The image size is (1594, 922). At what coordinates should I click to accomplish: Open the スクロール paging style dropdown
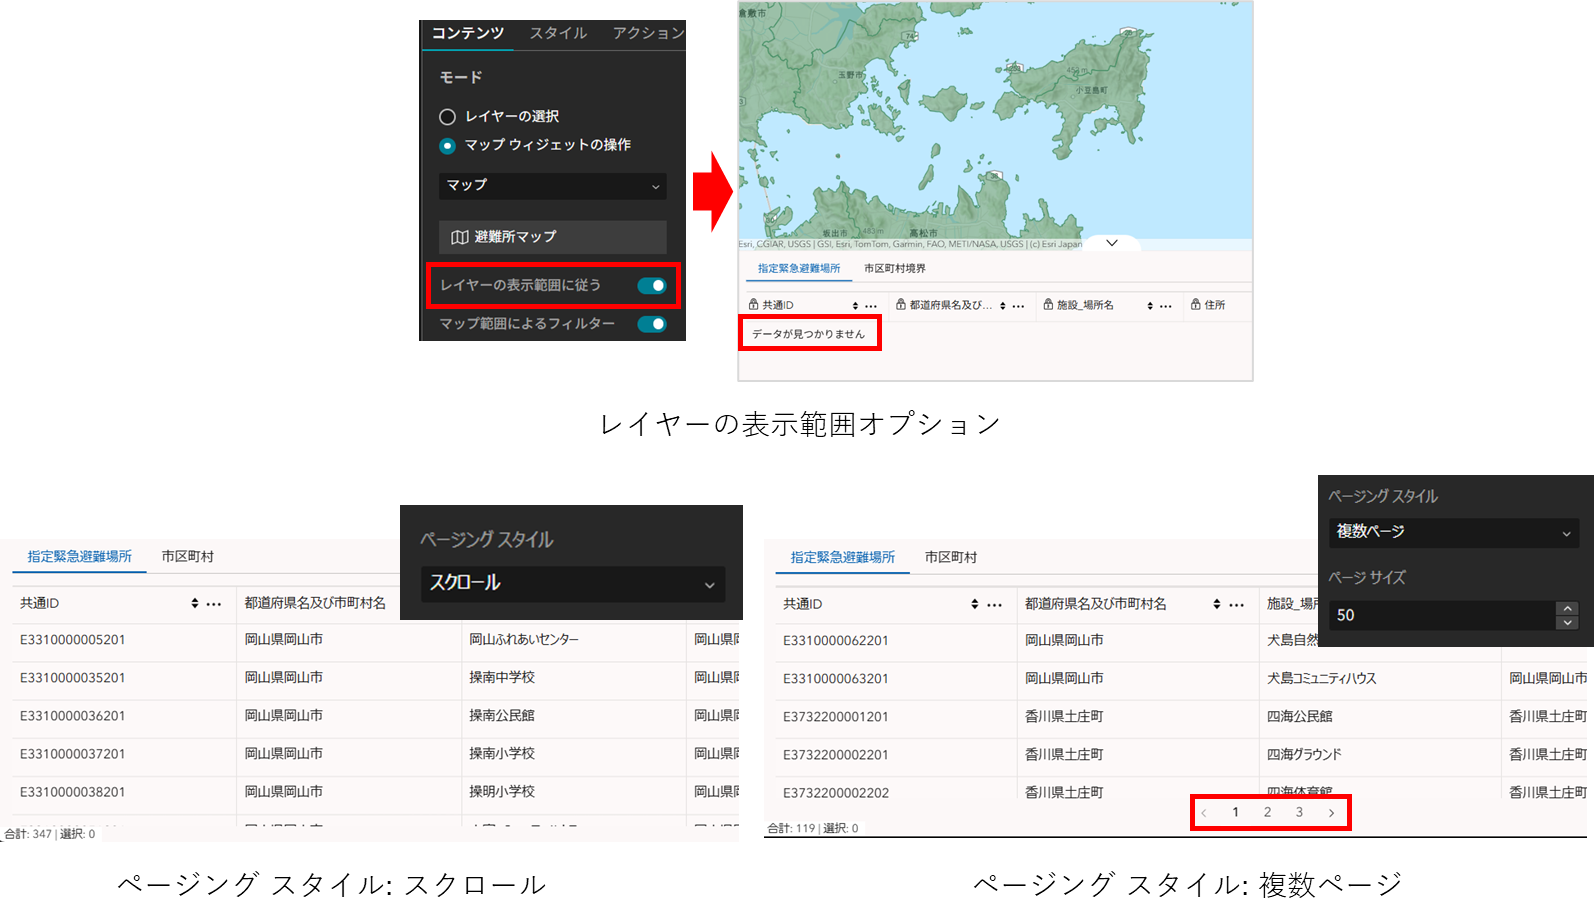tap(572, 583)
